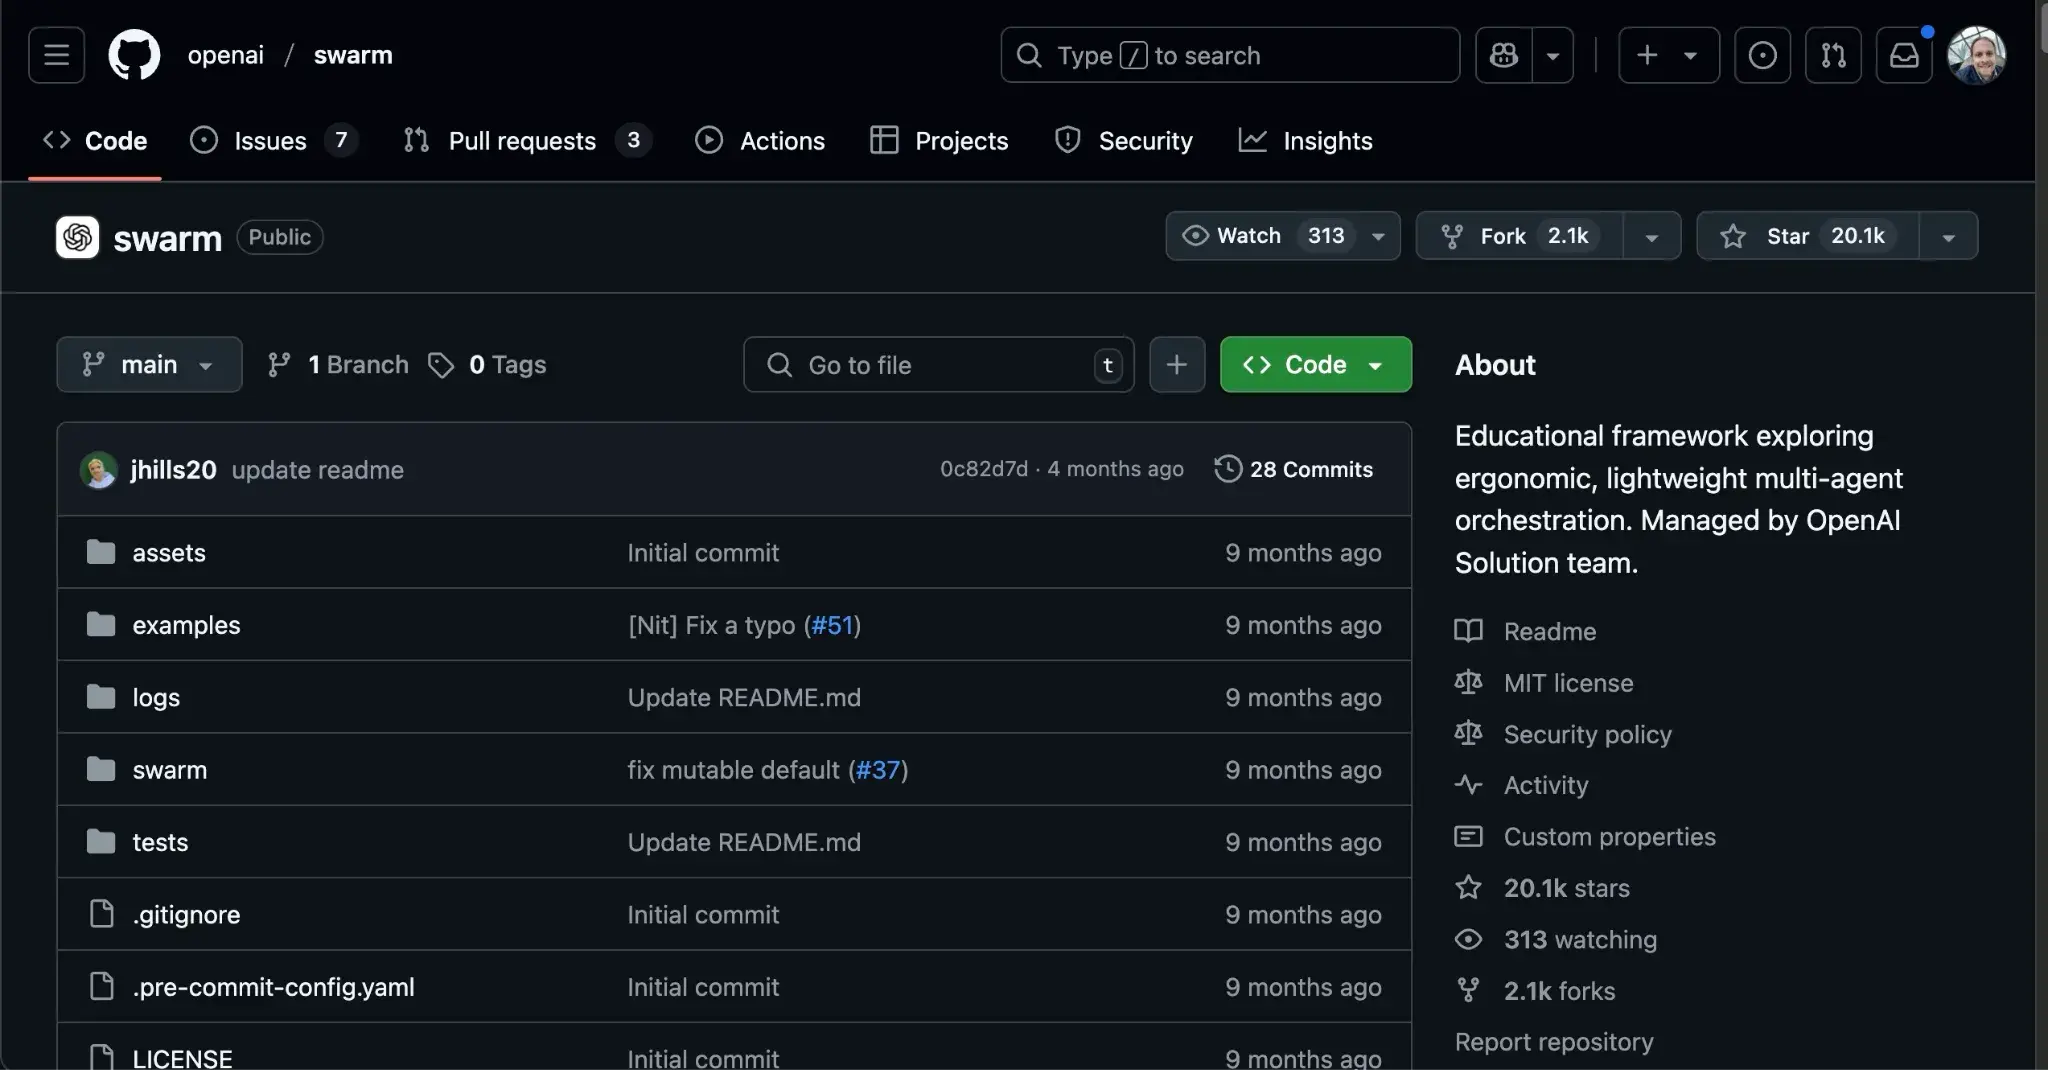2048x1070 pixels.
Task: Open 'Update README.md' commit on logs row
Action: [x=744, y=697]
